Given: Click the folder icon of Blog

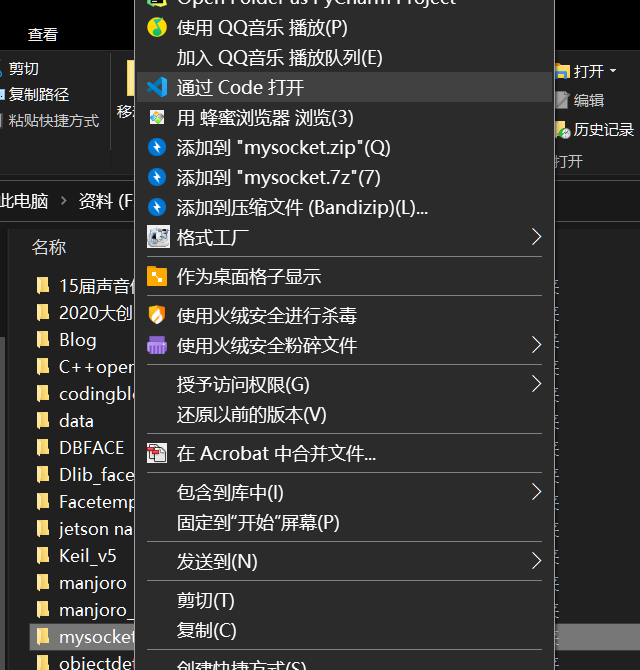Looking at the screenshot, I should pyautogui.click(x=43, y=340).
